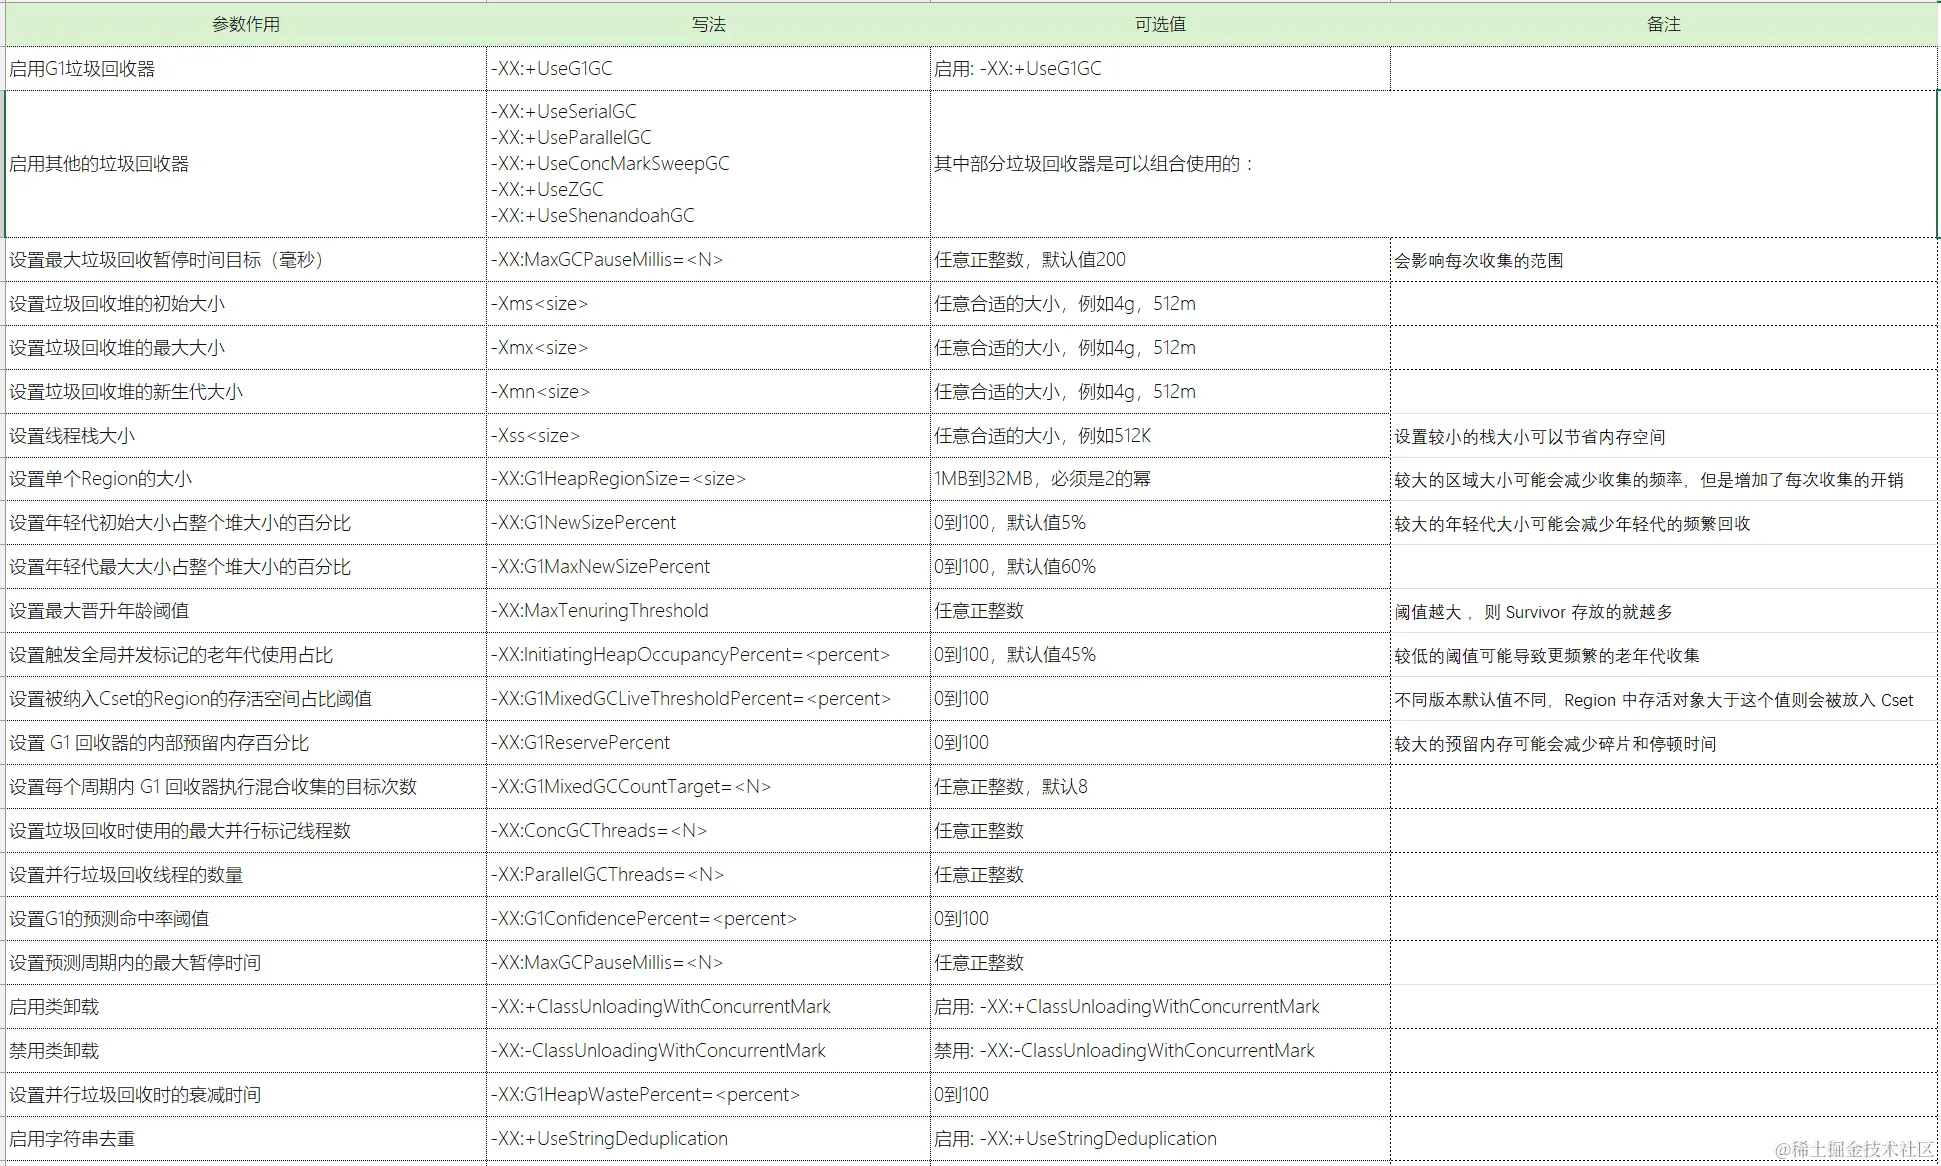Select the 启用字符串去重 cell
Viewport: 1941px width, 1166px height.
tap(72, 1139)
